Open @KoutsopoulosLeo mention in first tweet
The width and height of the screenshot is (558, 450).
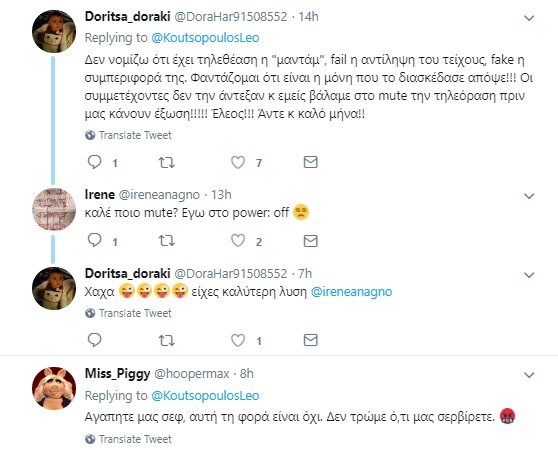(x=205, y=38)
